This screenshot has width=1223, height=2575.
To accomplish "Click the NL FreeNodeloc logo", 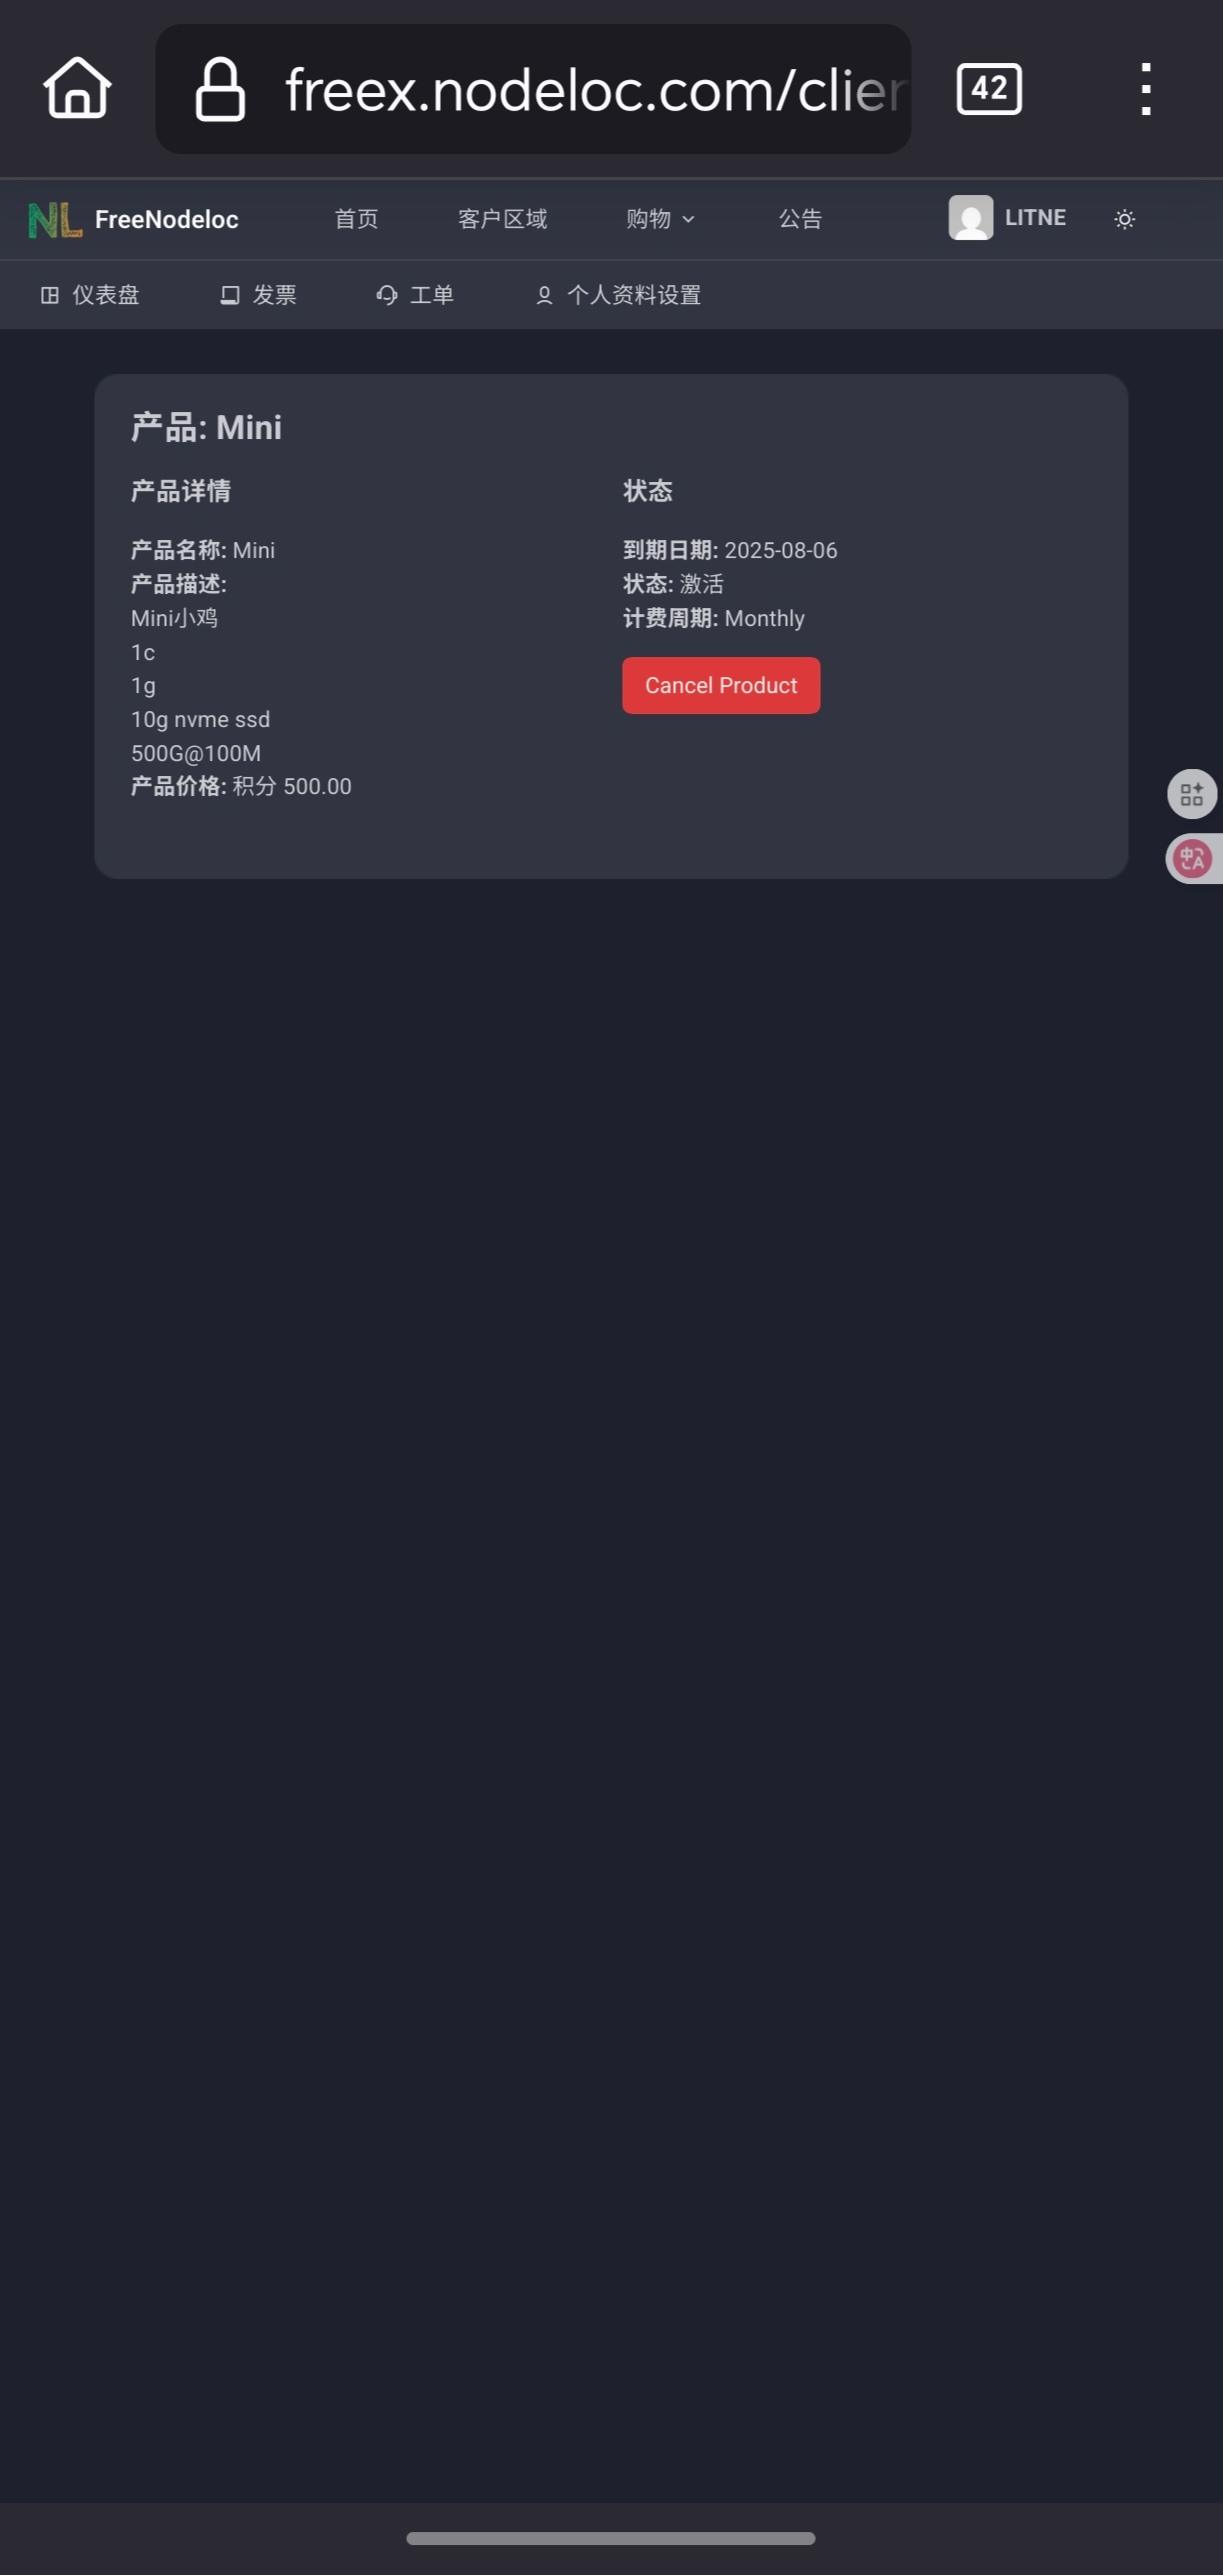I will [133, 219].
